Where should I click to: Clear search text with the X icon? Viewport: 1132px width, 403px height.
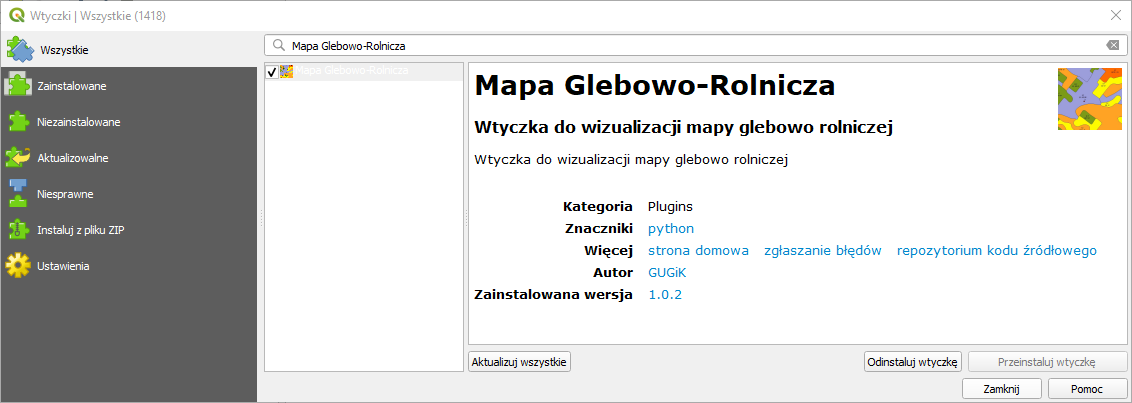pos(1112,46)
